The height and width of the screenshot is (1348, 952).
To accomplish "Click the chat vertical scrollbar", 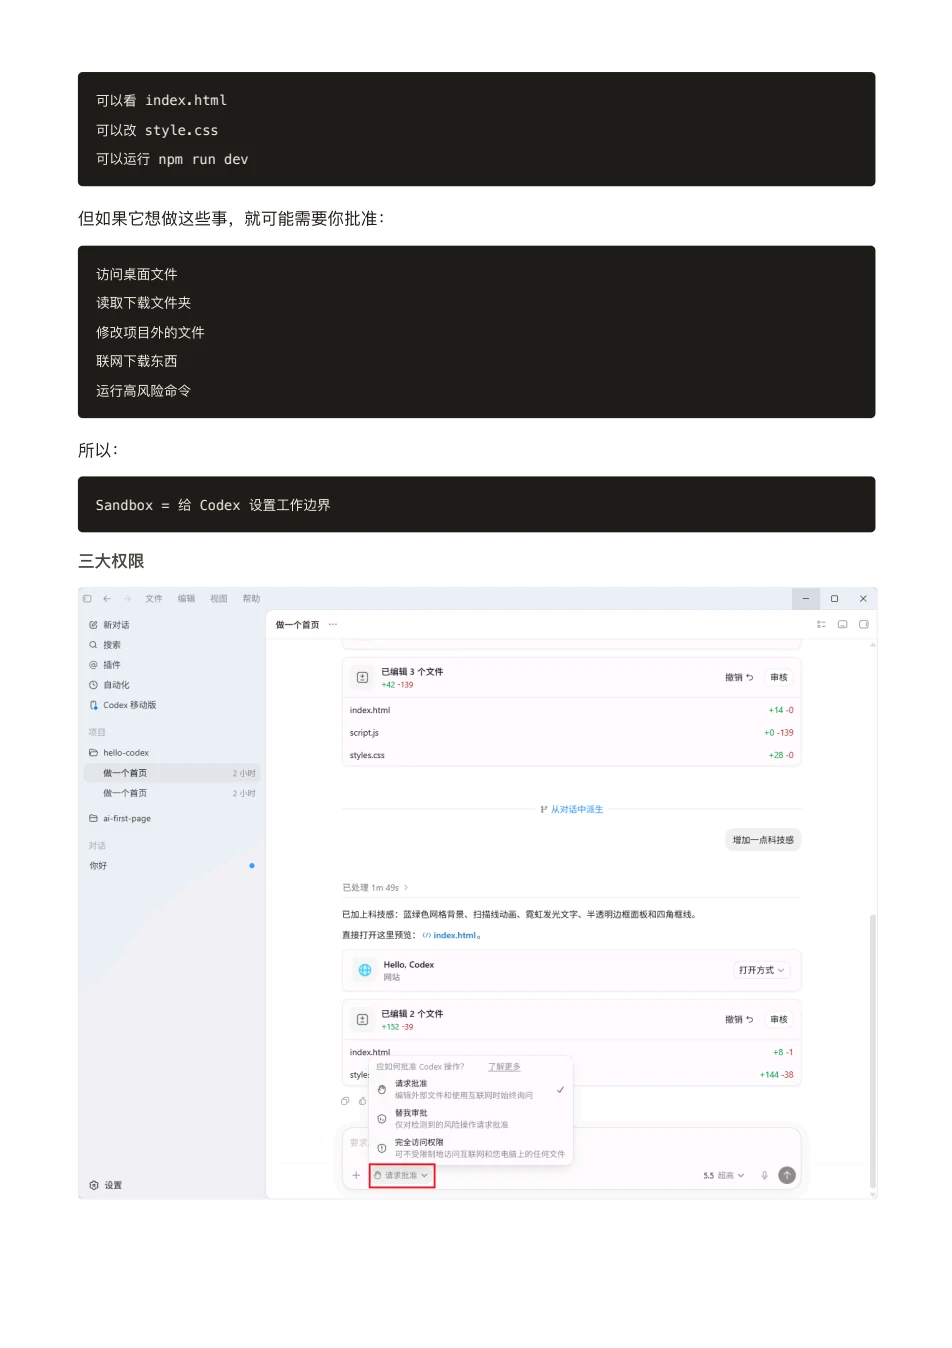I will pos(873,1050).
